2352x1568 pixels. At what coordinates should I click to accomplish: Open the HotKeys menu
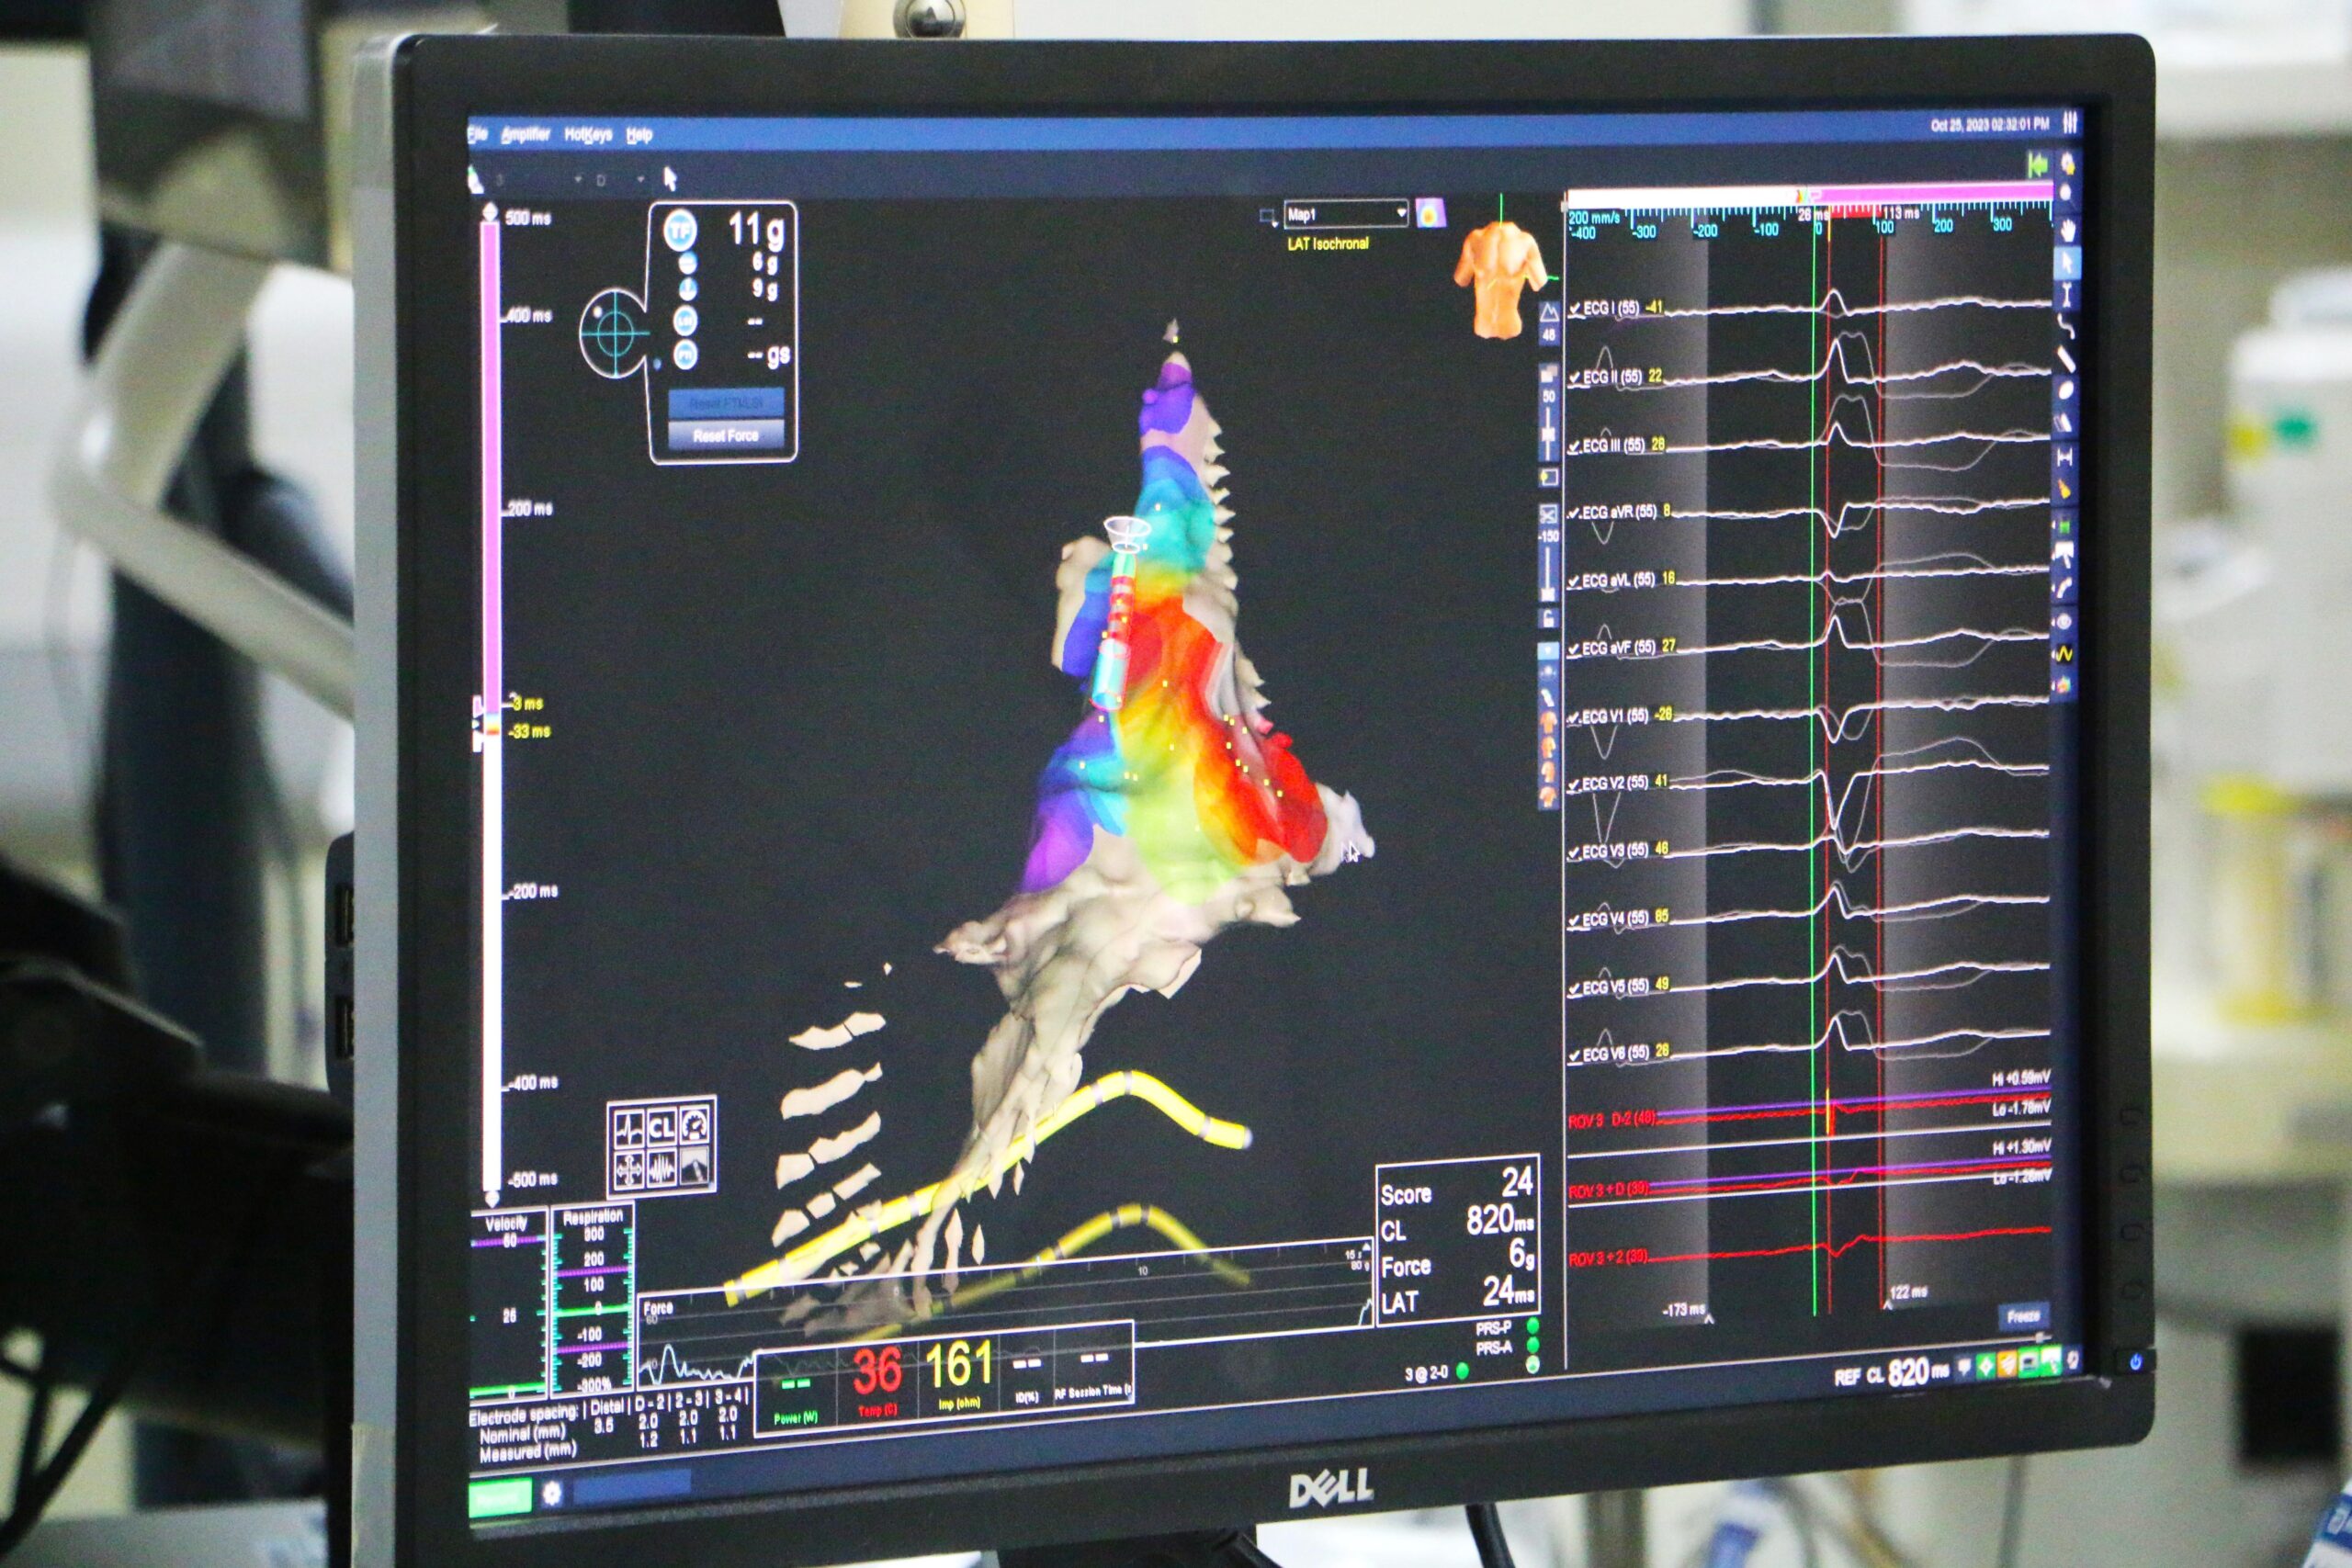coord(588,134)
